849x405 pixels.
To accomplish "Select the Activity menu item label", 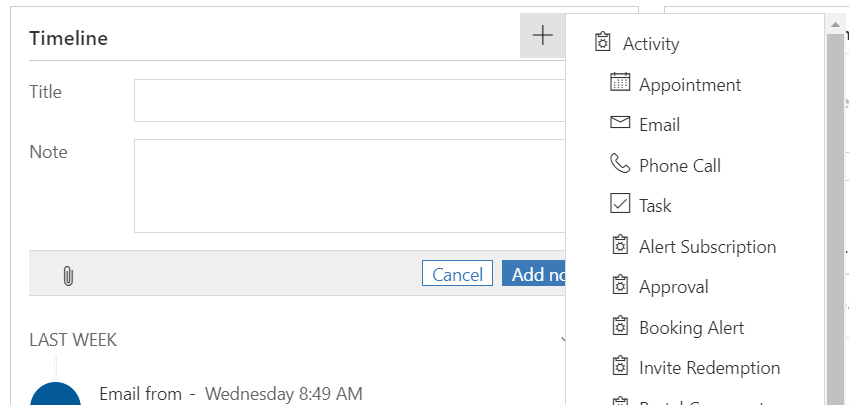I will coord(651,44).
